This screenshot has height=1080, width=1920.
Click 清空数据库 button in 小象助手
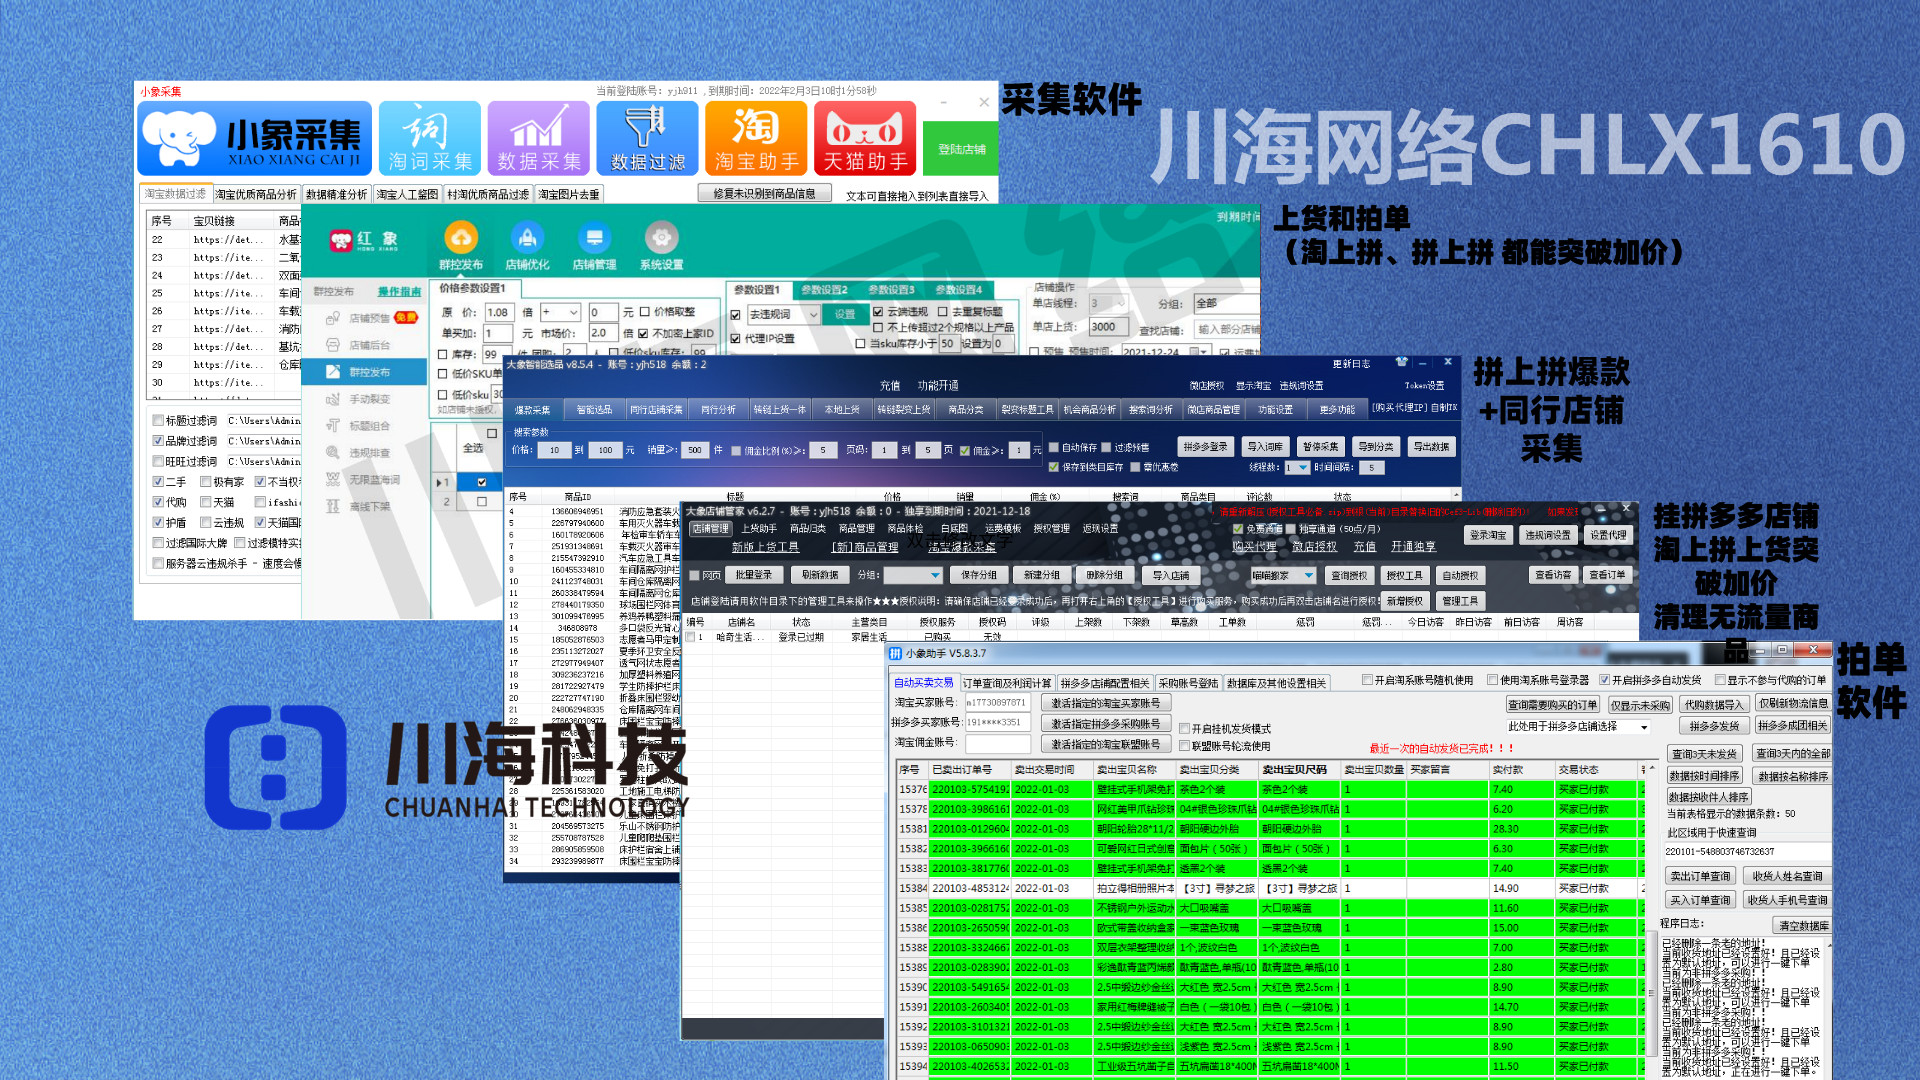(x=1804, y=926)
